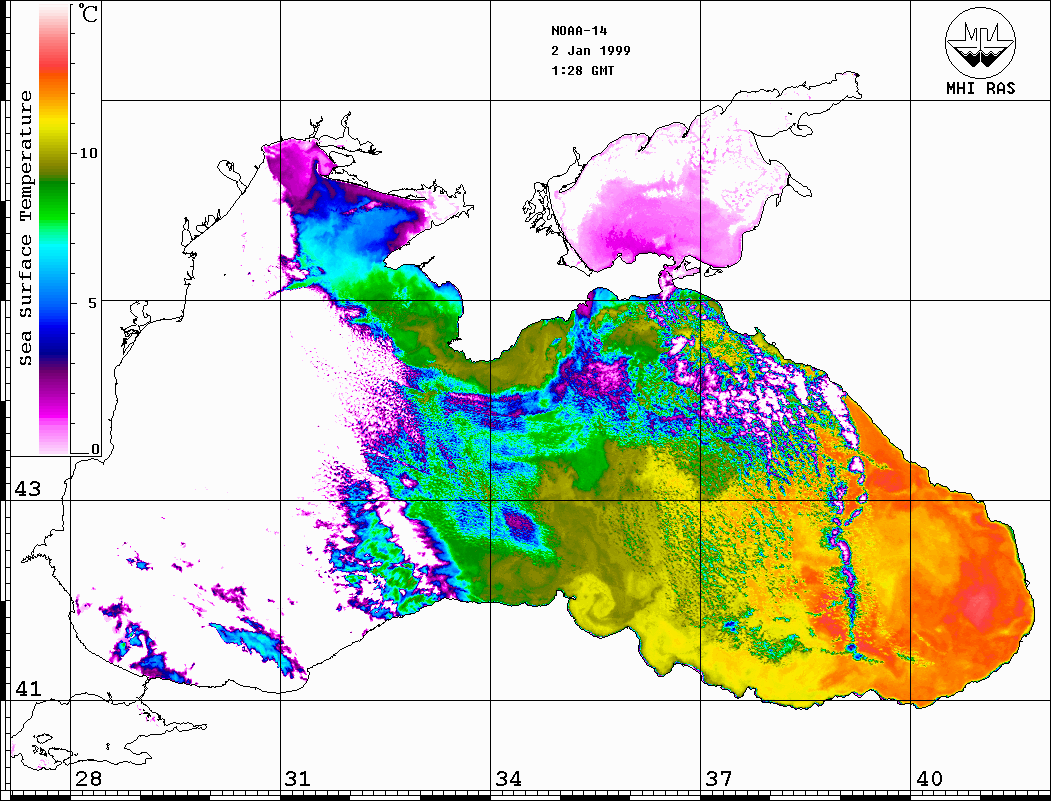Viewport: 1051px width, 801px height.
Task: Click latitude label "41"
Action: pyautogui.click(x=28, y=688)
